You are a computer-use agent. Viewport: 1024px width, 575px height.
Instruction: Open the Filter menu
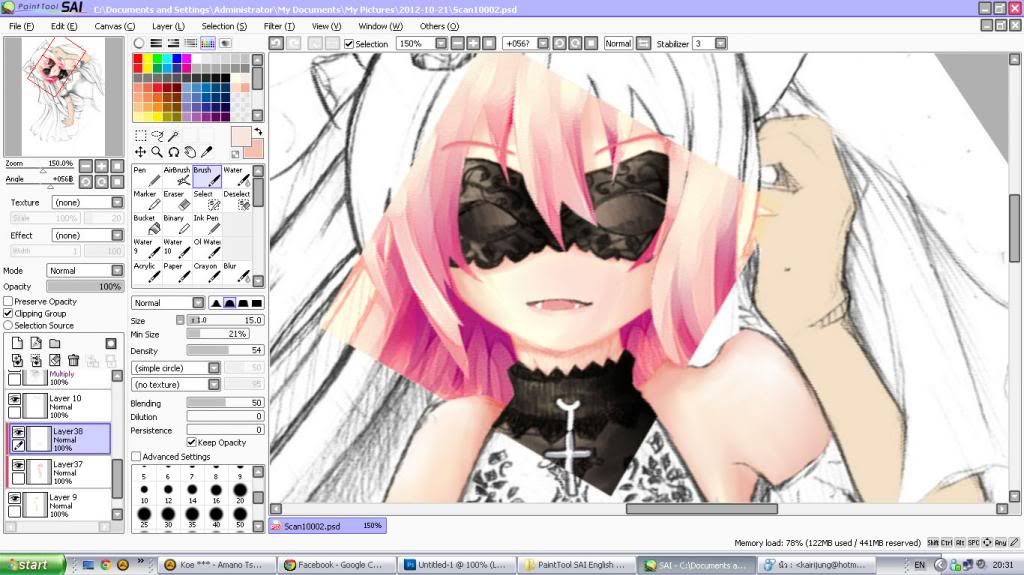(279, 26)
